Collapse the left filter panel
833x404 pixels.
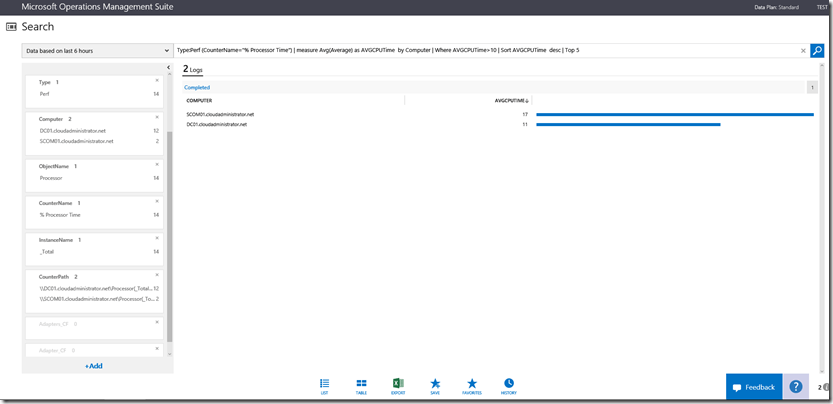(168, 68)
